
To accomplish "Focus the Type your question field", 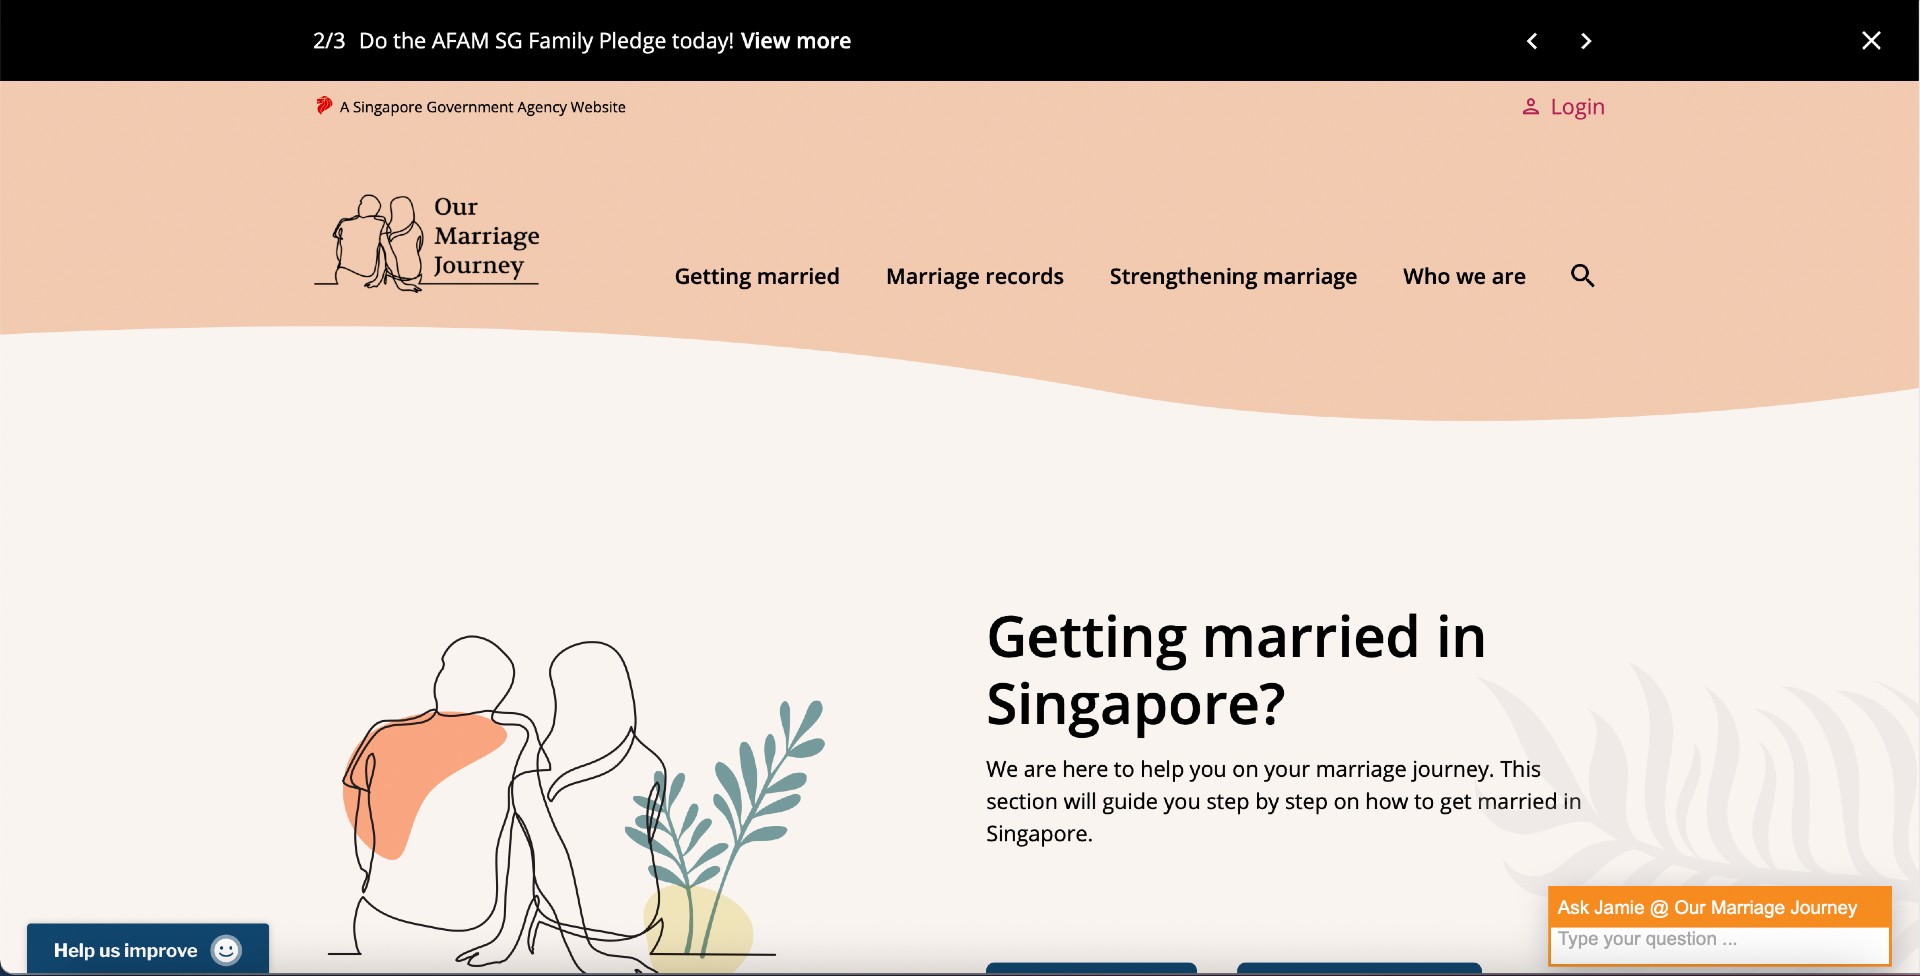I will pos(1718,940).
